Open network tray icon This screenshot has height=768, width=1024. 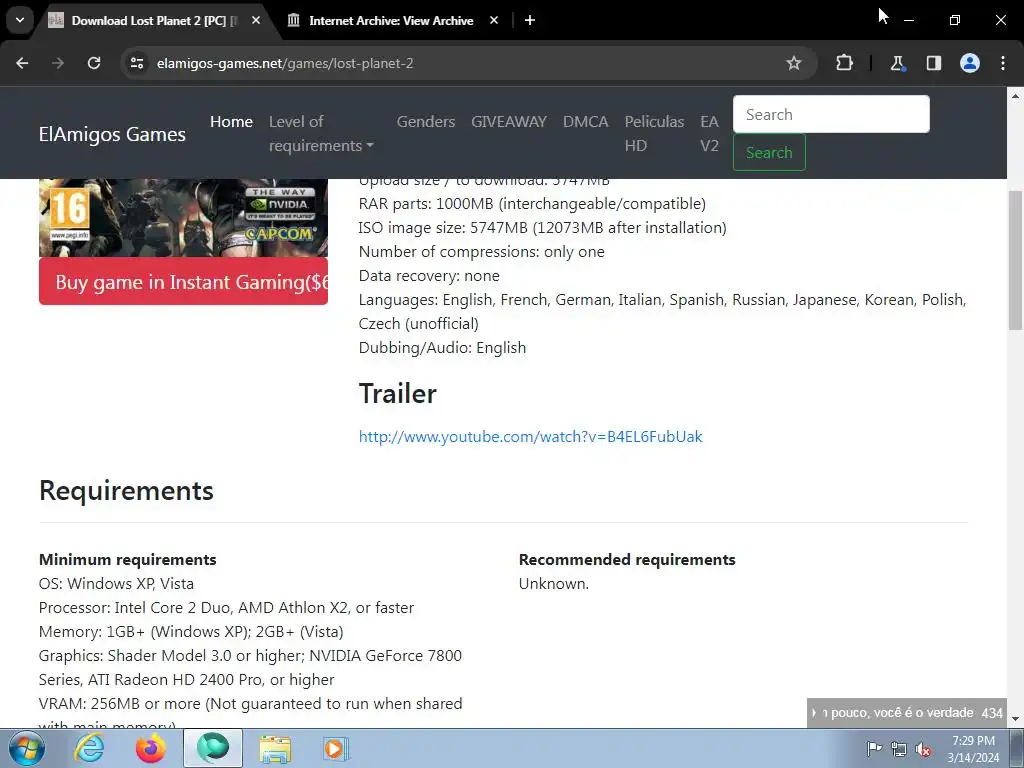coord(899,749)
